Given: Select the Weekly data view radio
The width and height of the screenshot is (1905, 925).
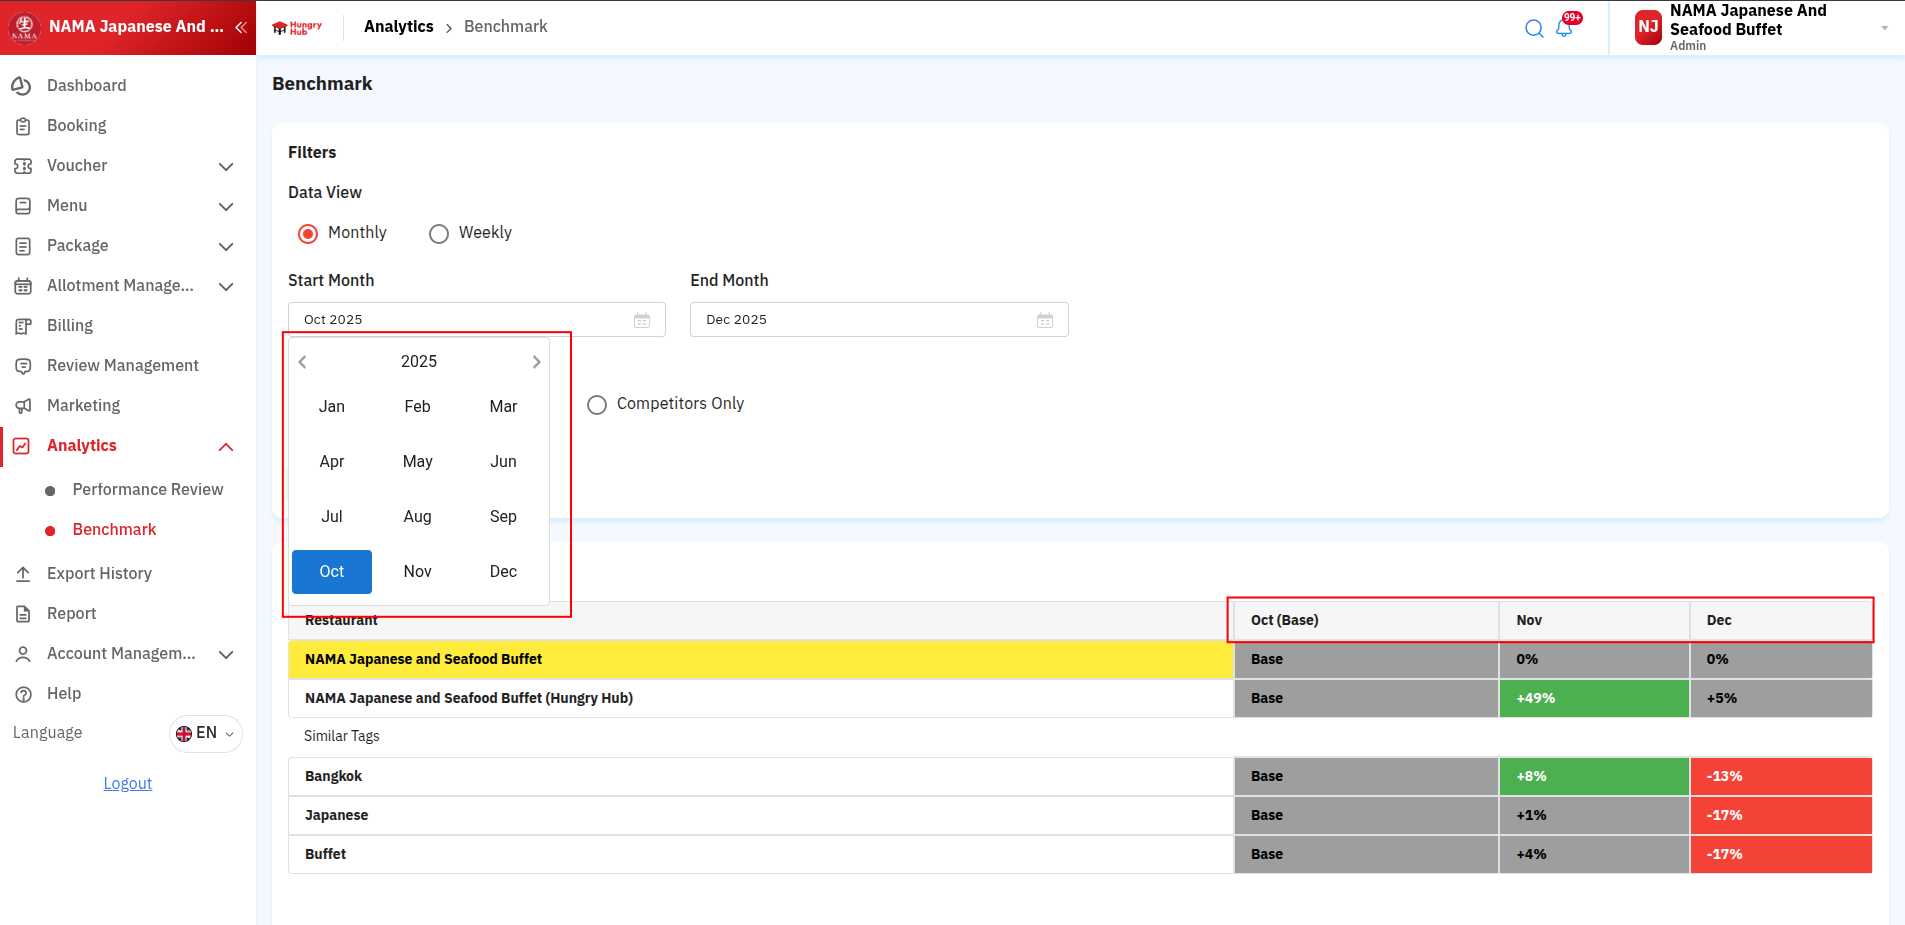Looking at the screenshot, I should click(439, 234).
